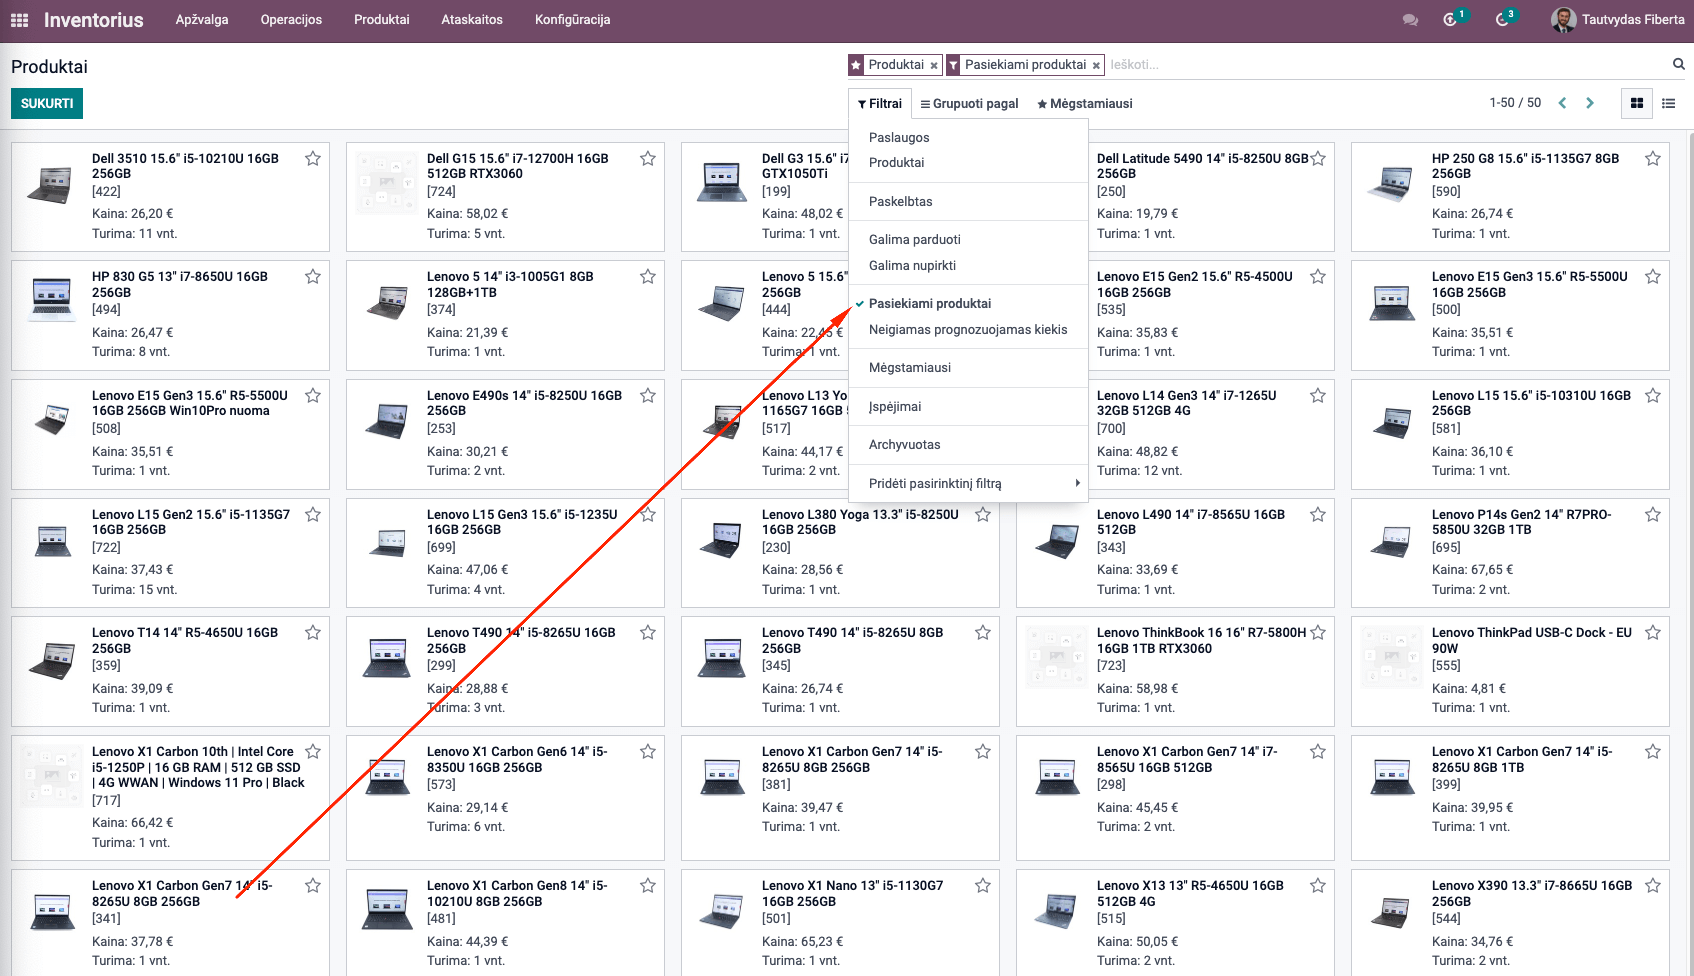This screenshot has width=1694, height=976.
Task: Open Lenovo L15 Gen3 15.6" i5-1235U card
Action: click(505, 553)
